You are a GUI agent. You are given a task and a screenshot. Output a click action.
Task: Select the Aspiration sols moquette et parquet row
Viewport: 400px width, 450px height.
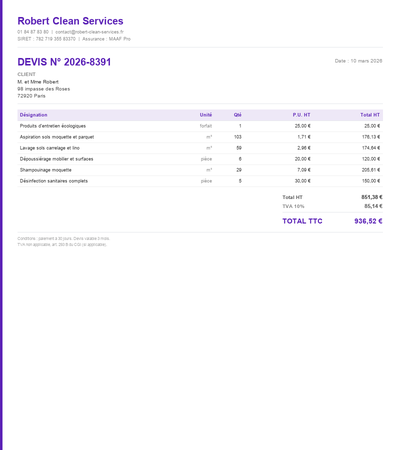pos(200,137)
